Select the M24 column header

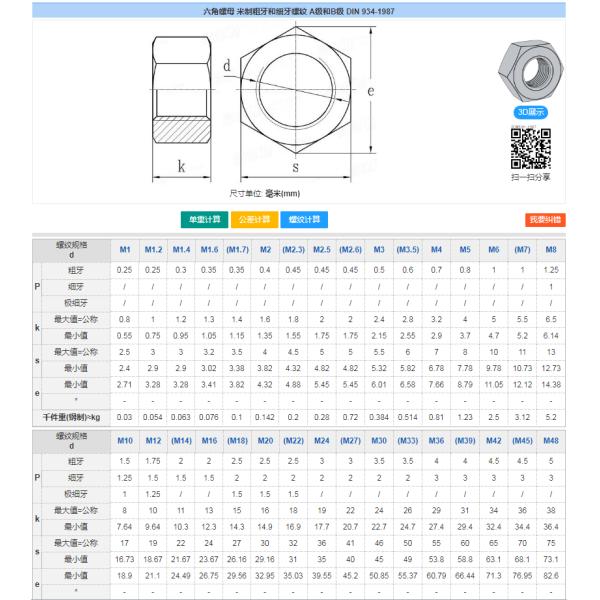[322, 441]
